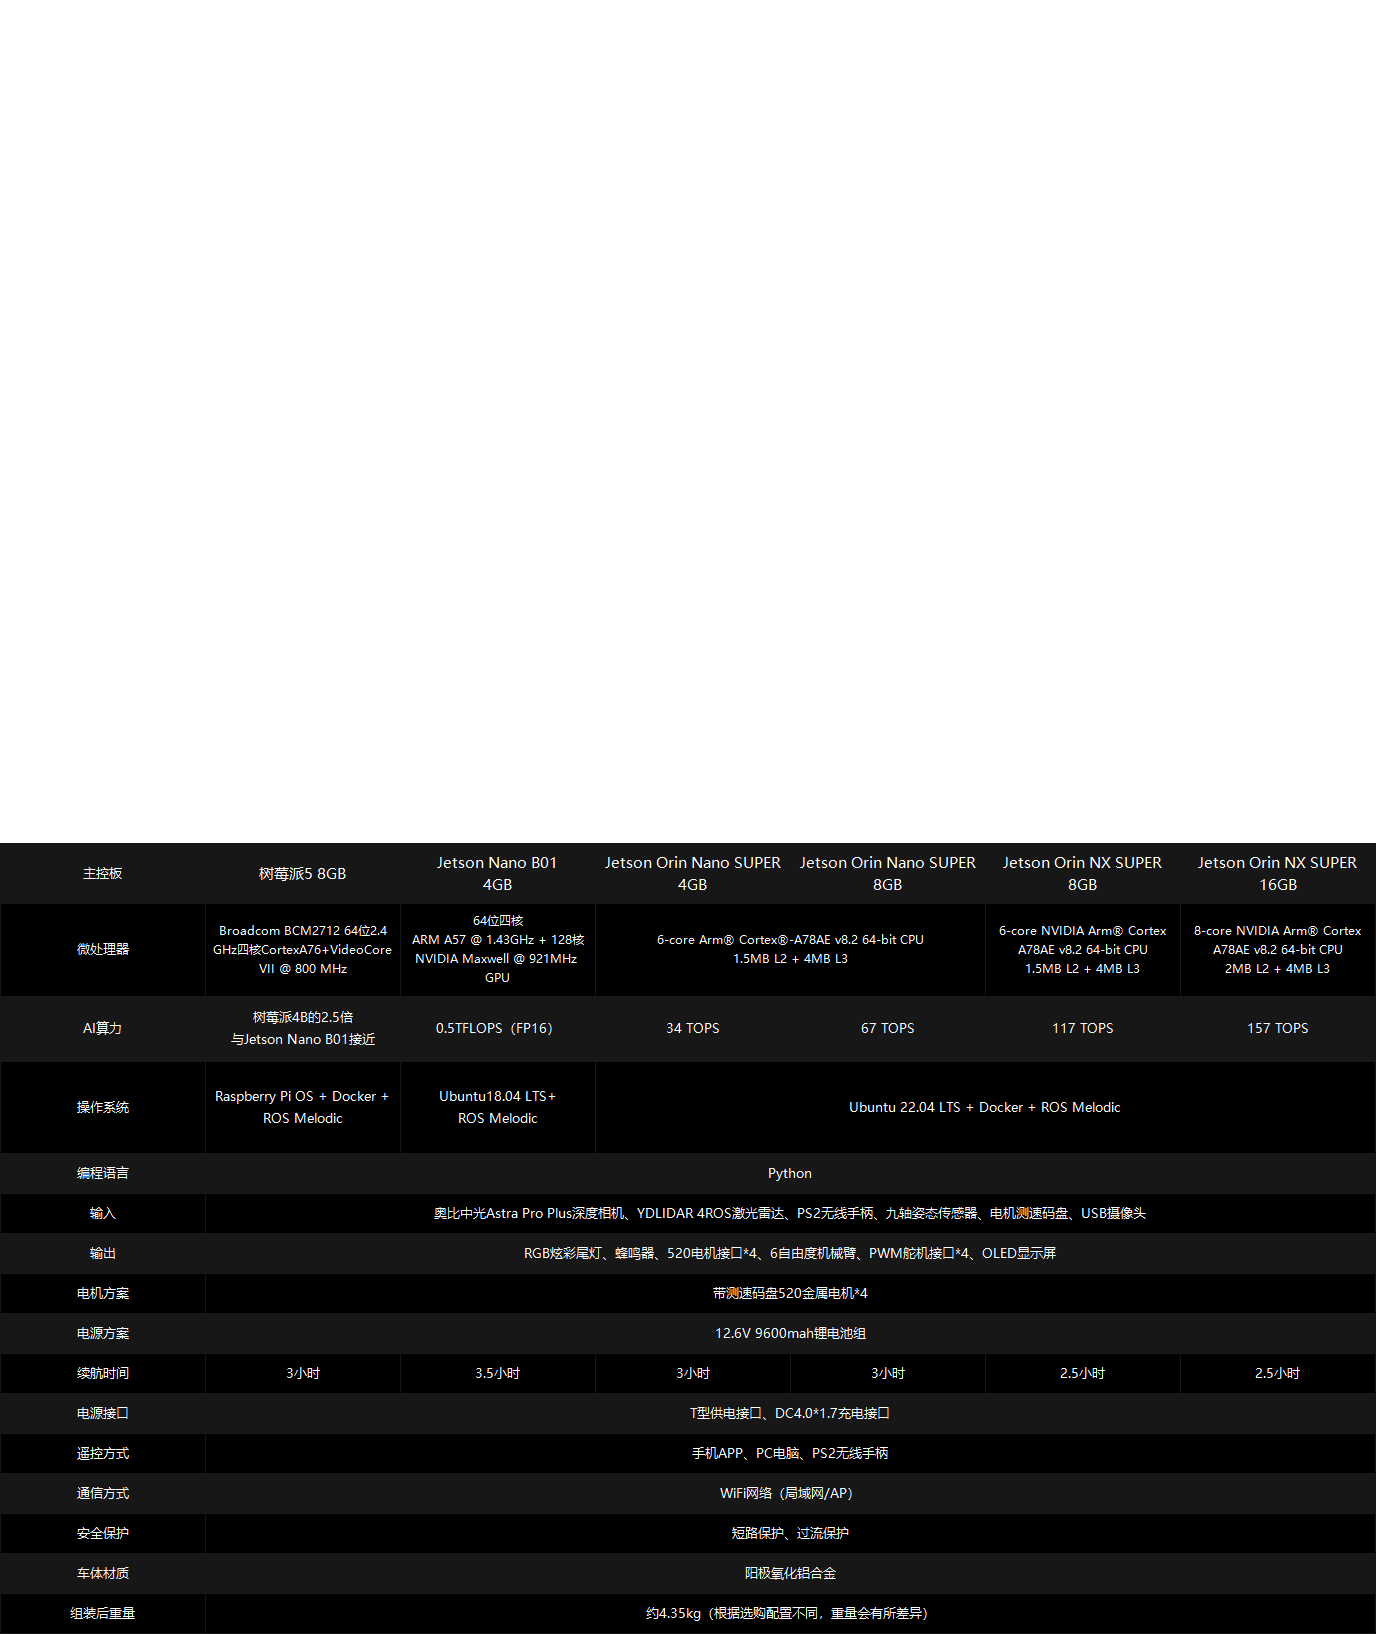Click the 主控板 row label

coord(102,873)
